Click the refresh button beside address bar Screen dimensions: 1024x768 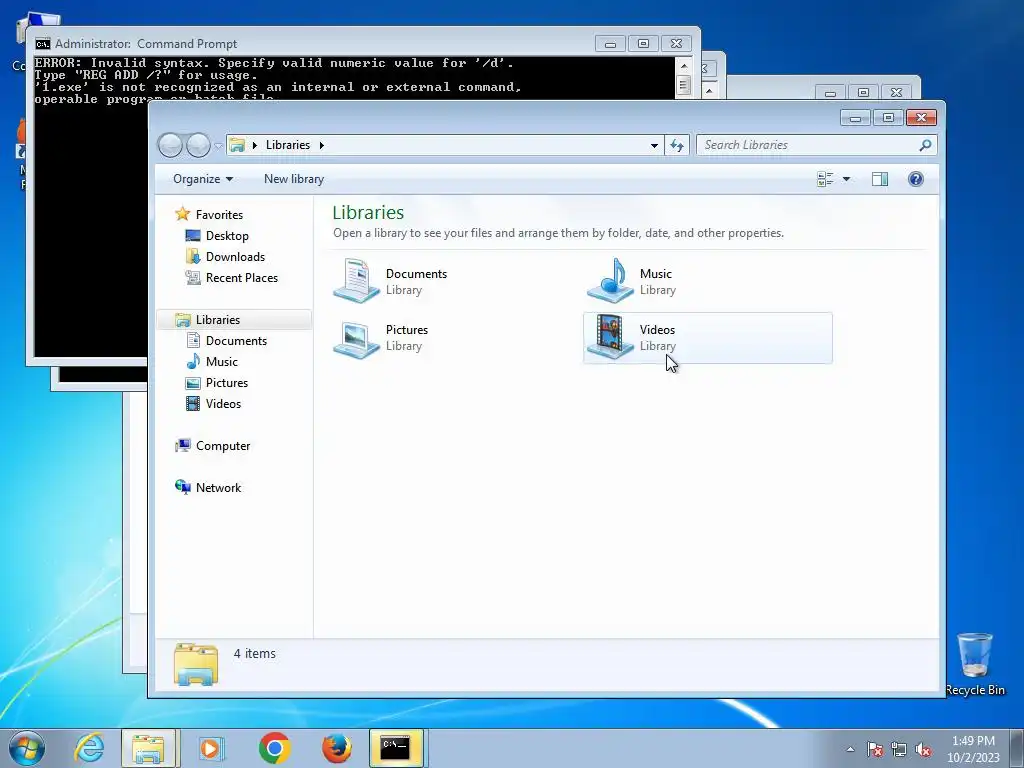click(677, 146)
